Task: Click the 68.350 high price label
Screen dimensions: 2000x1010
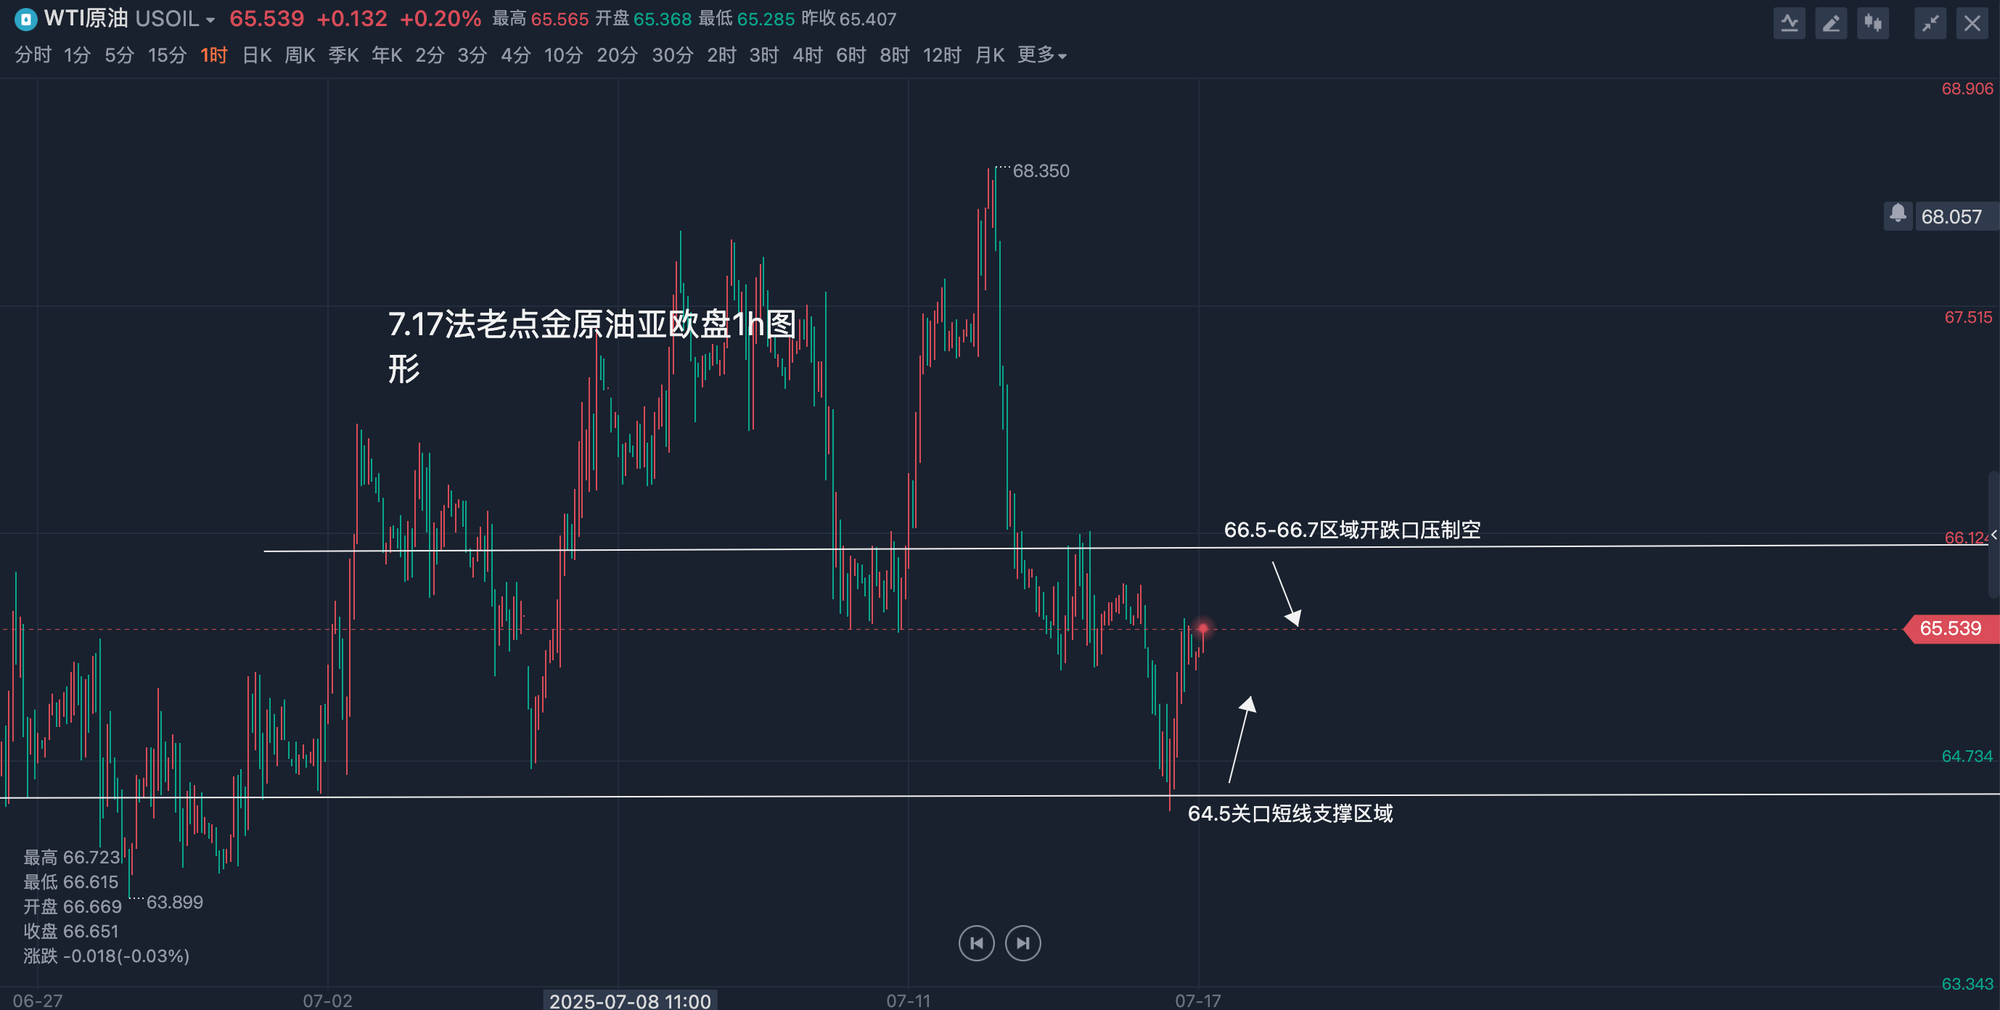Action: click(x=1041, y=171)
